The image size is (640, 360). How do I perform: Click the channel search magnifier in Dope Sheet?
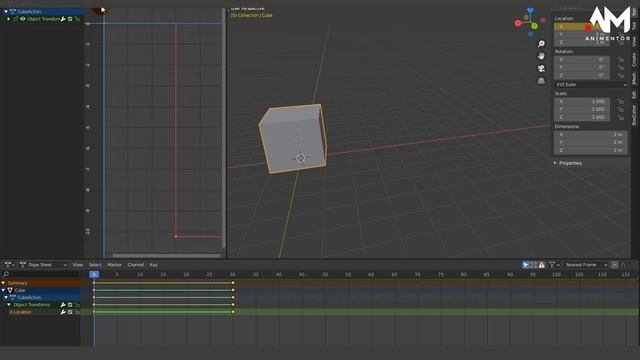6,274
